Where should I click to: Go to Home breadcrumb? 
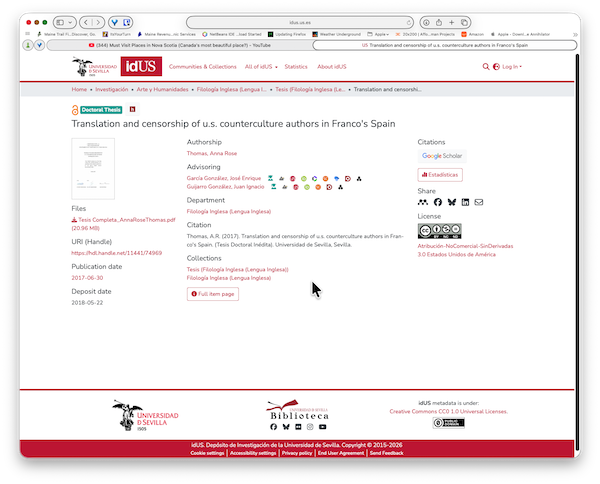[x=79, y=89]
